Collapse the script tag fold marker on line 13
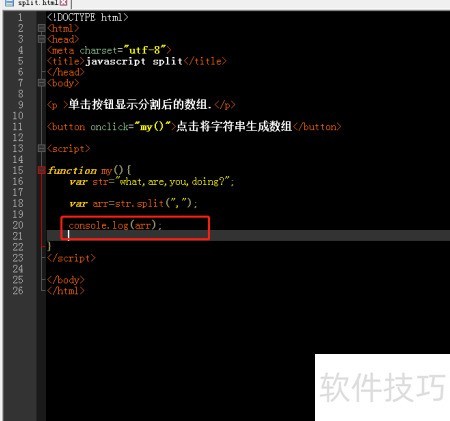 pos(41,148)
